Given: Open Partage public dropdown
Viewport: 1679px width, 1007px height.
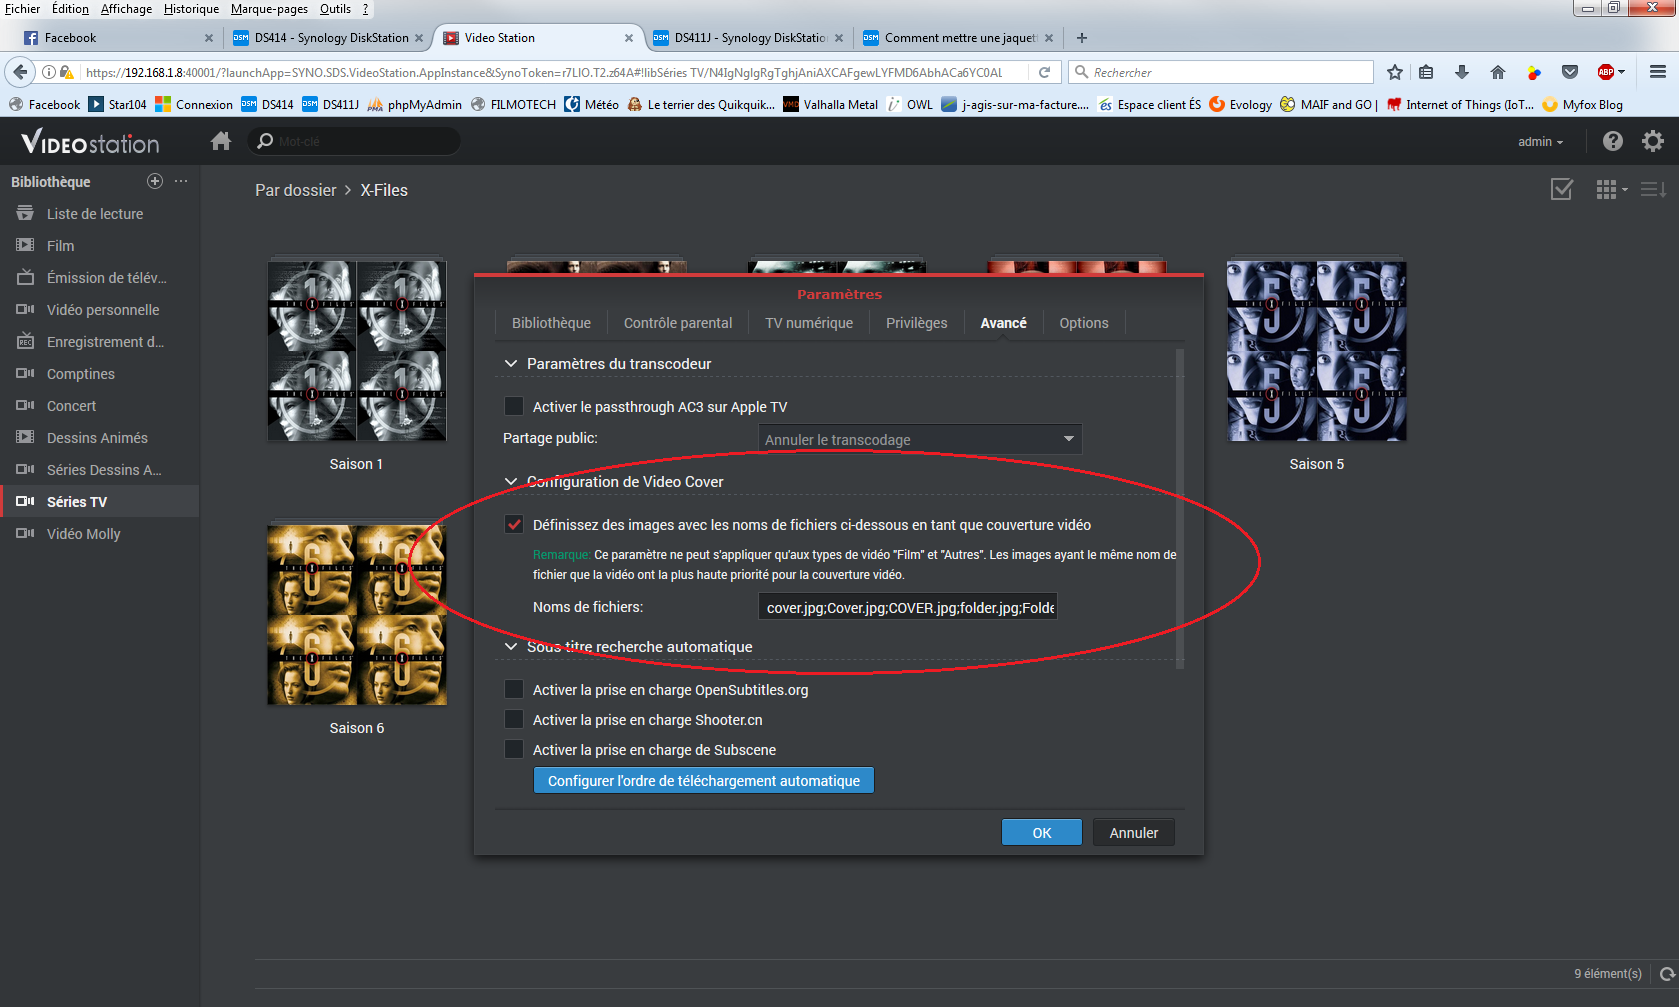Looking at the screenshot, I should (x=920, y=439).
